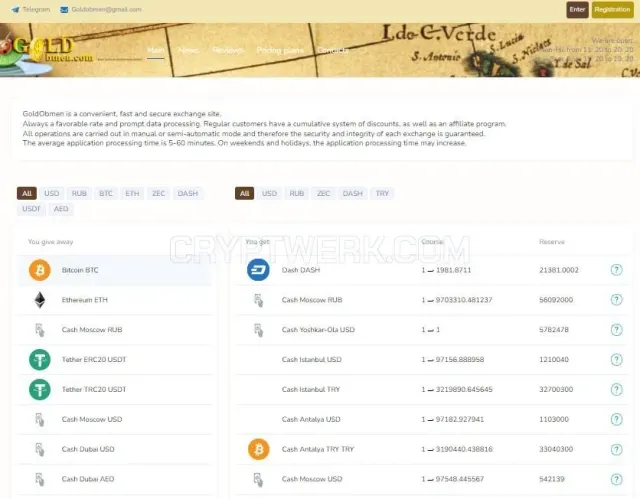The image size is (640, 499).
Task: Choose Cash Istanbul TRY label
Action: point(311,389)
